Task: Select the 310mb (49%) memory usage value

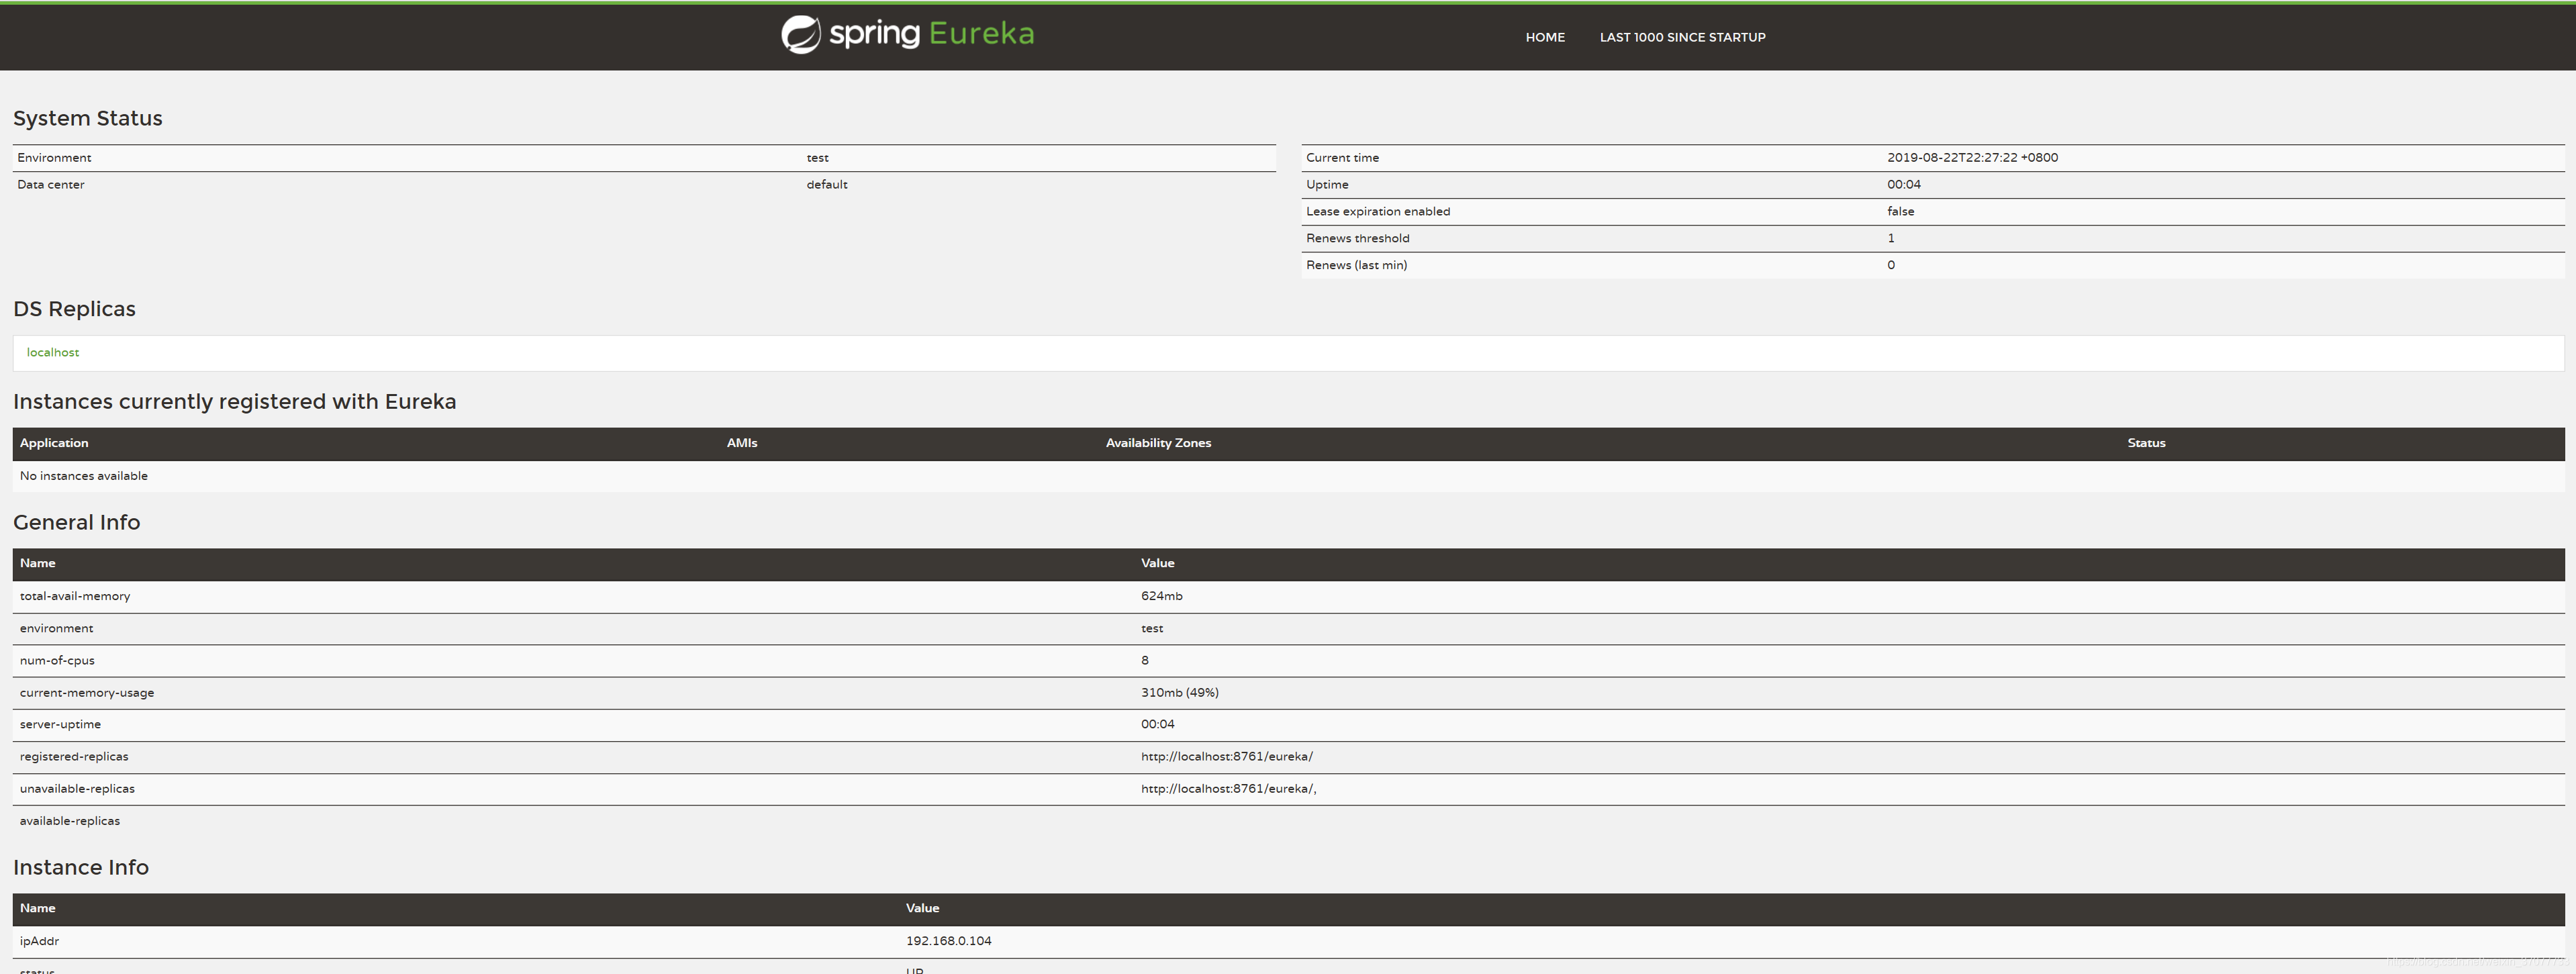Action: (x=1179, y=692)
